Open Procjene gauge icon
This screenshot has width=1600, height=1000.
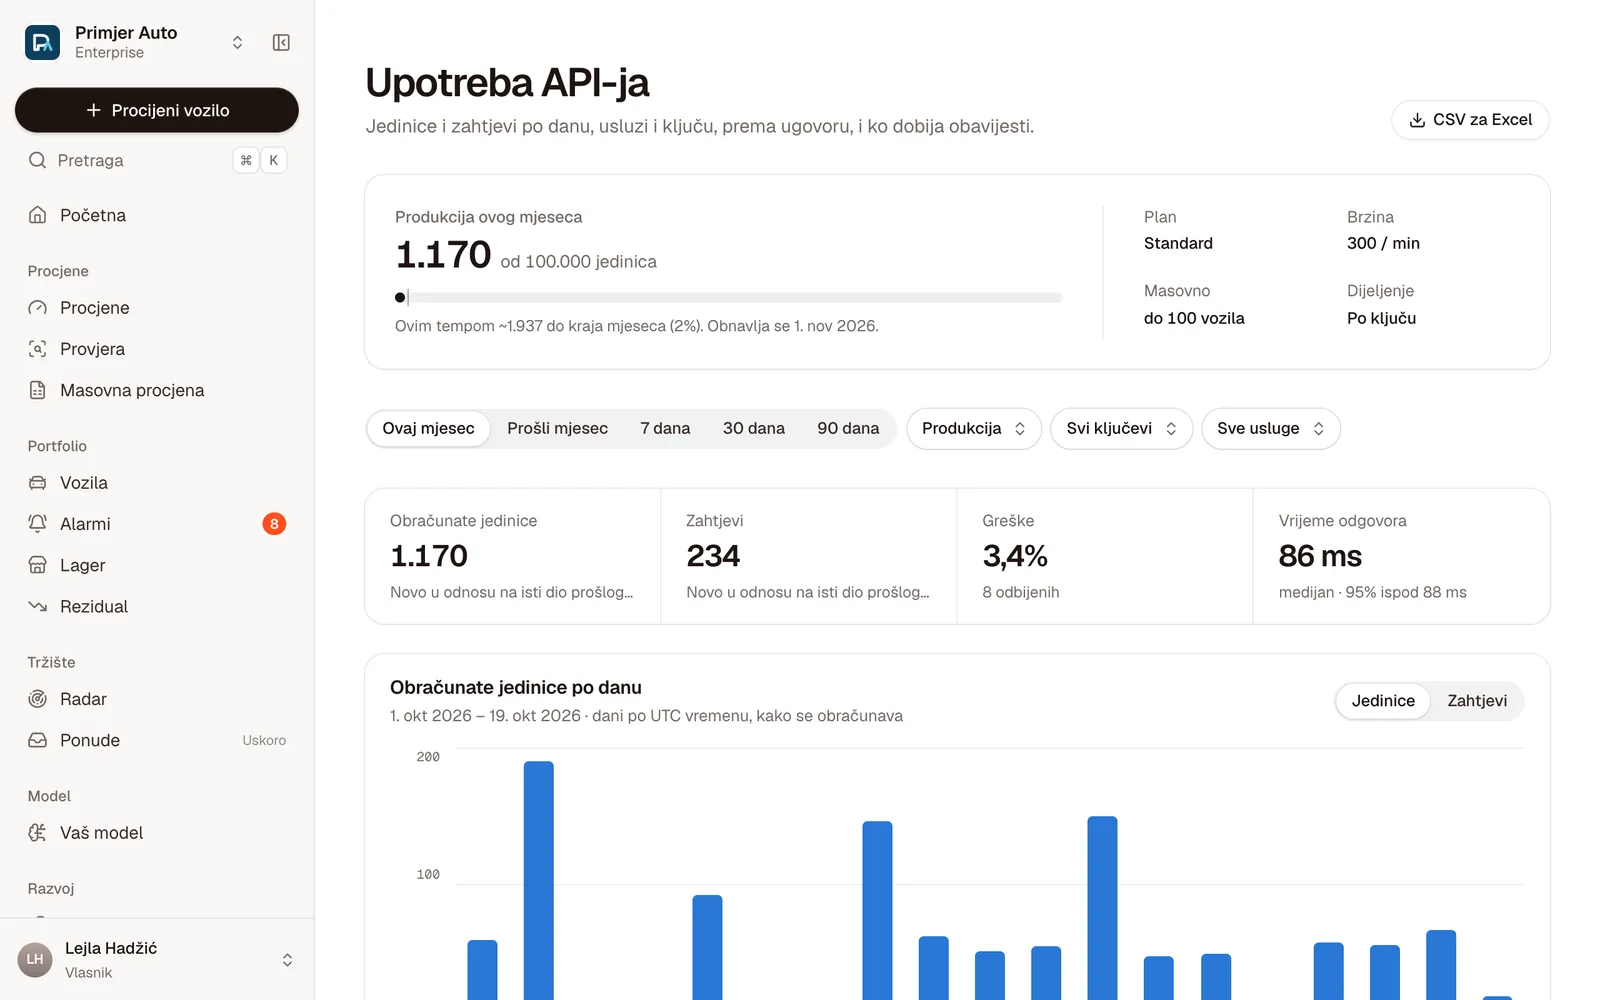(x=38, y=308)
